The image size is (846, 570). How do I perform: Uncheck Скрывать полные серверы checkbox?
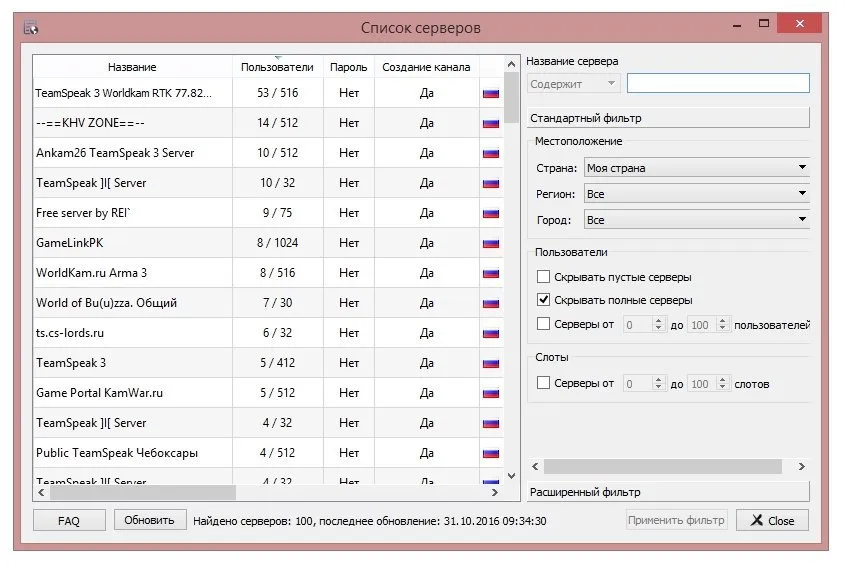coord(543,300)
